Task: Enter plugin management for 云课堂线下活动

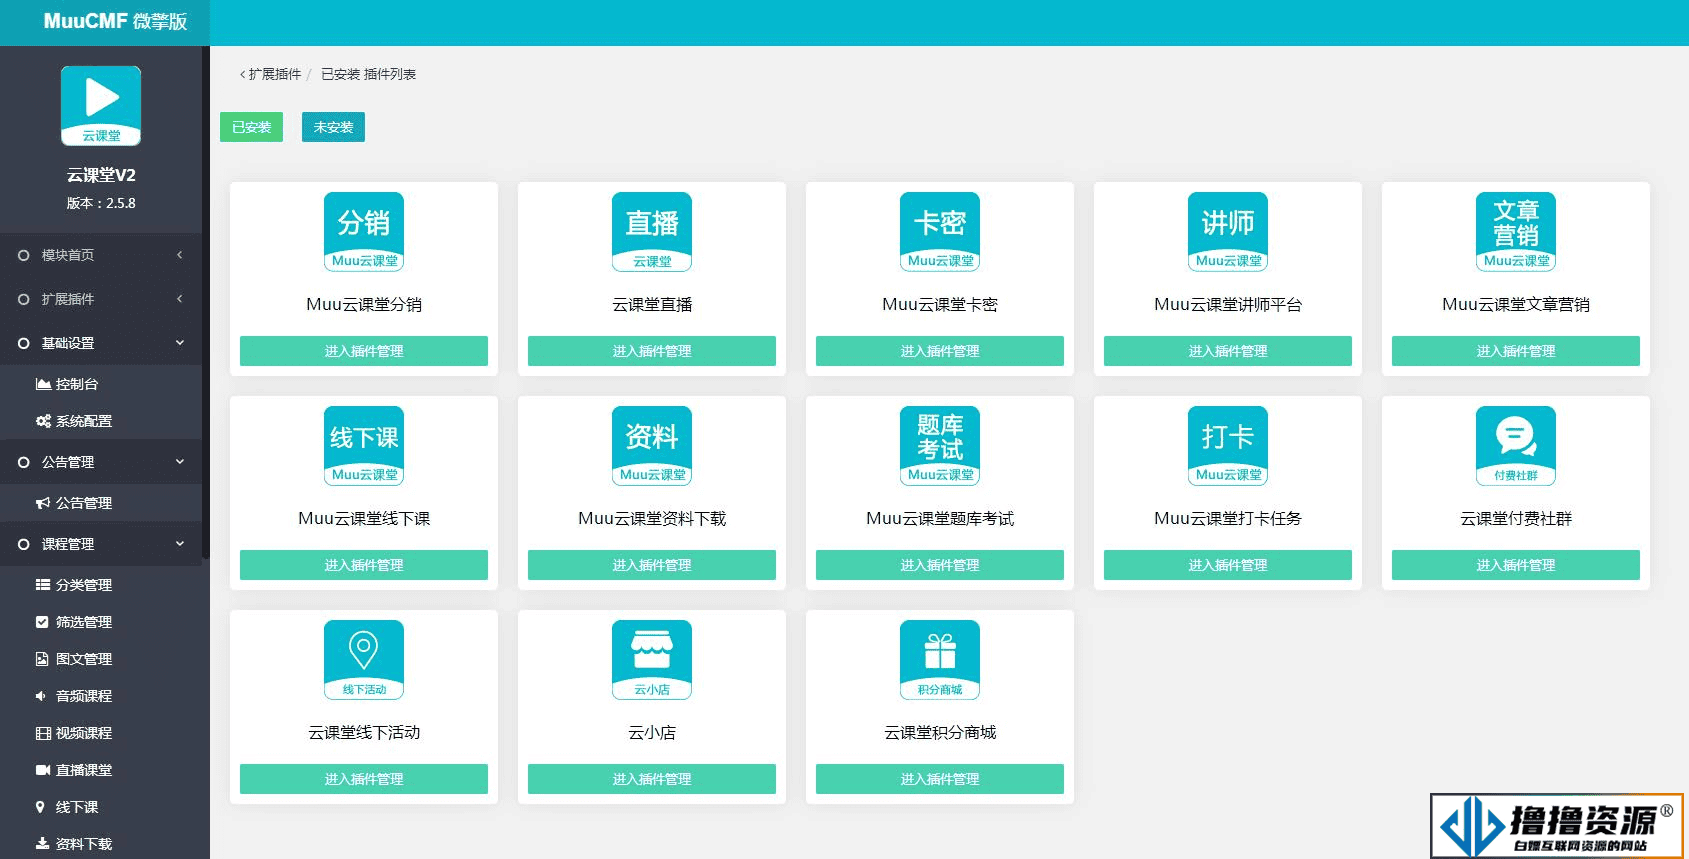Action: [364, 779]
